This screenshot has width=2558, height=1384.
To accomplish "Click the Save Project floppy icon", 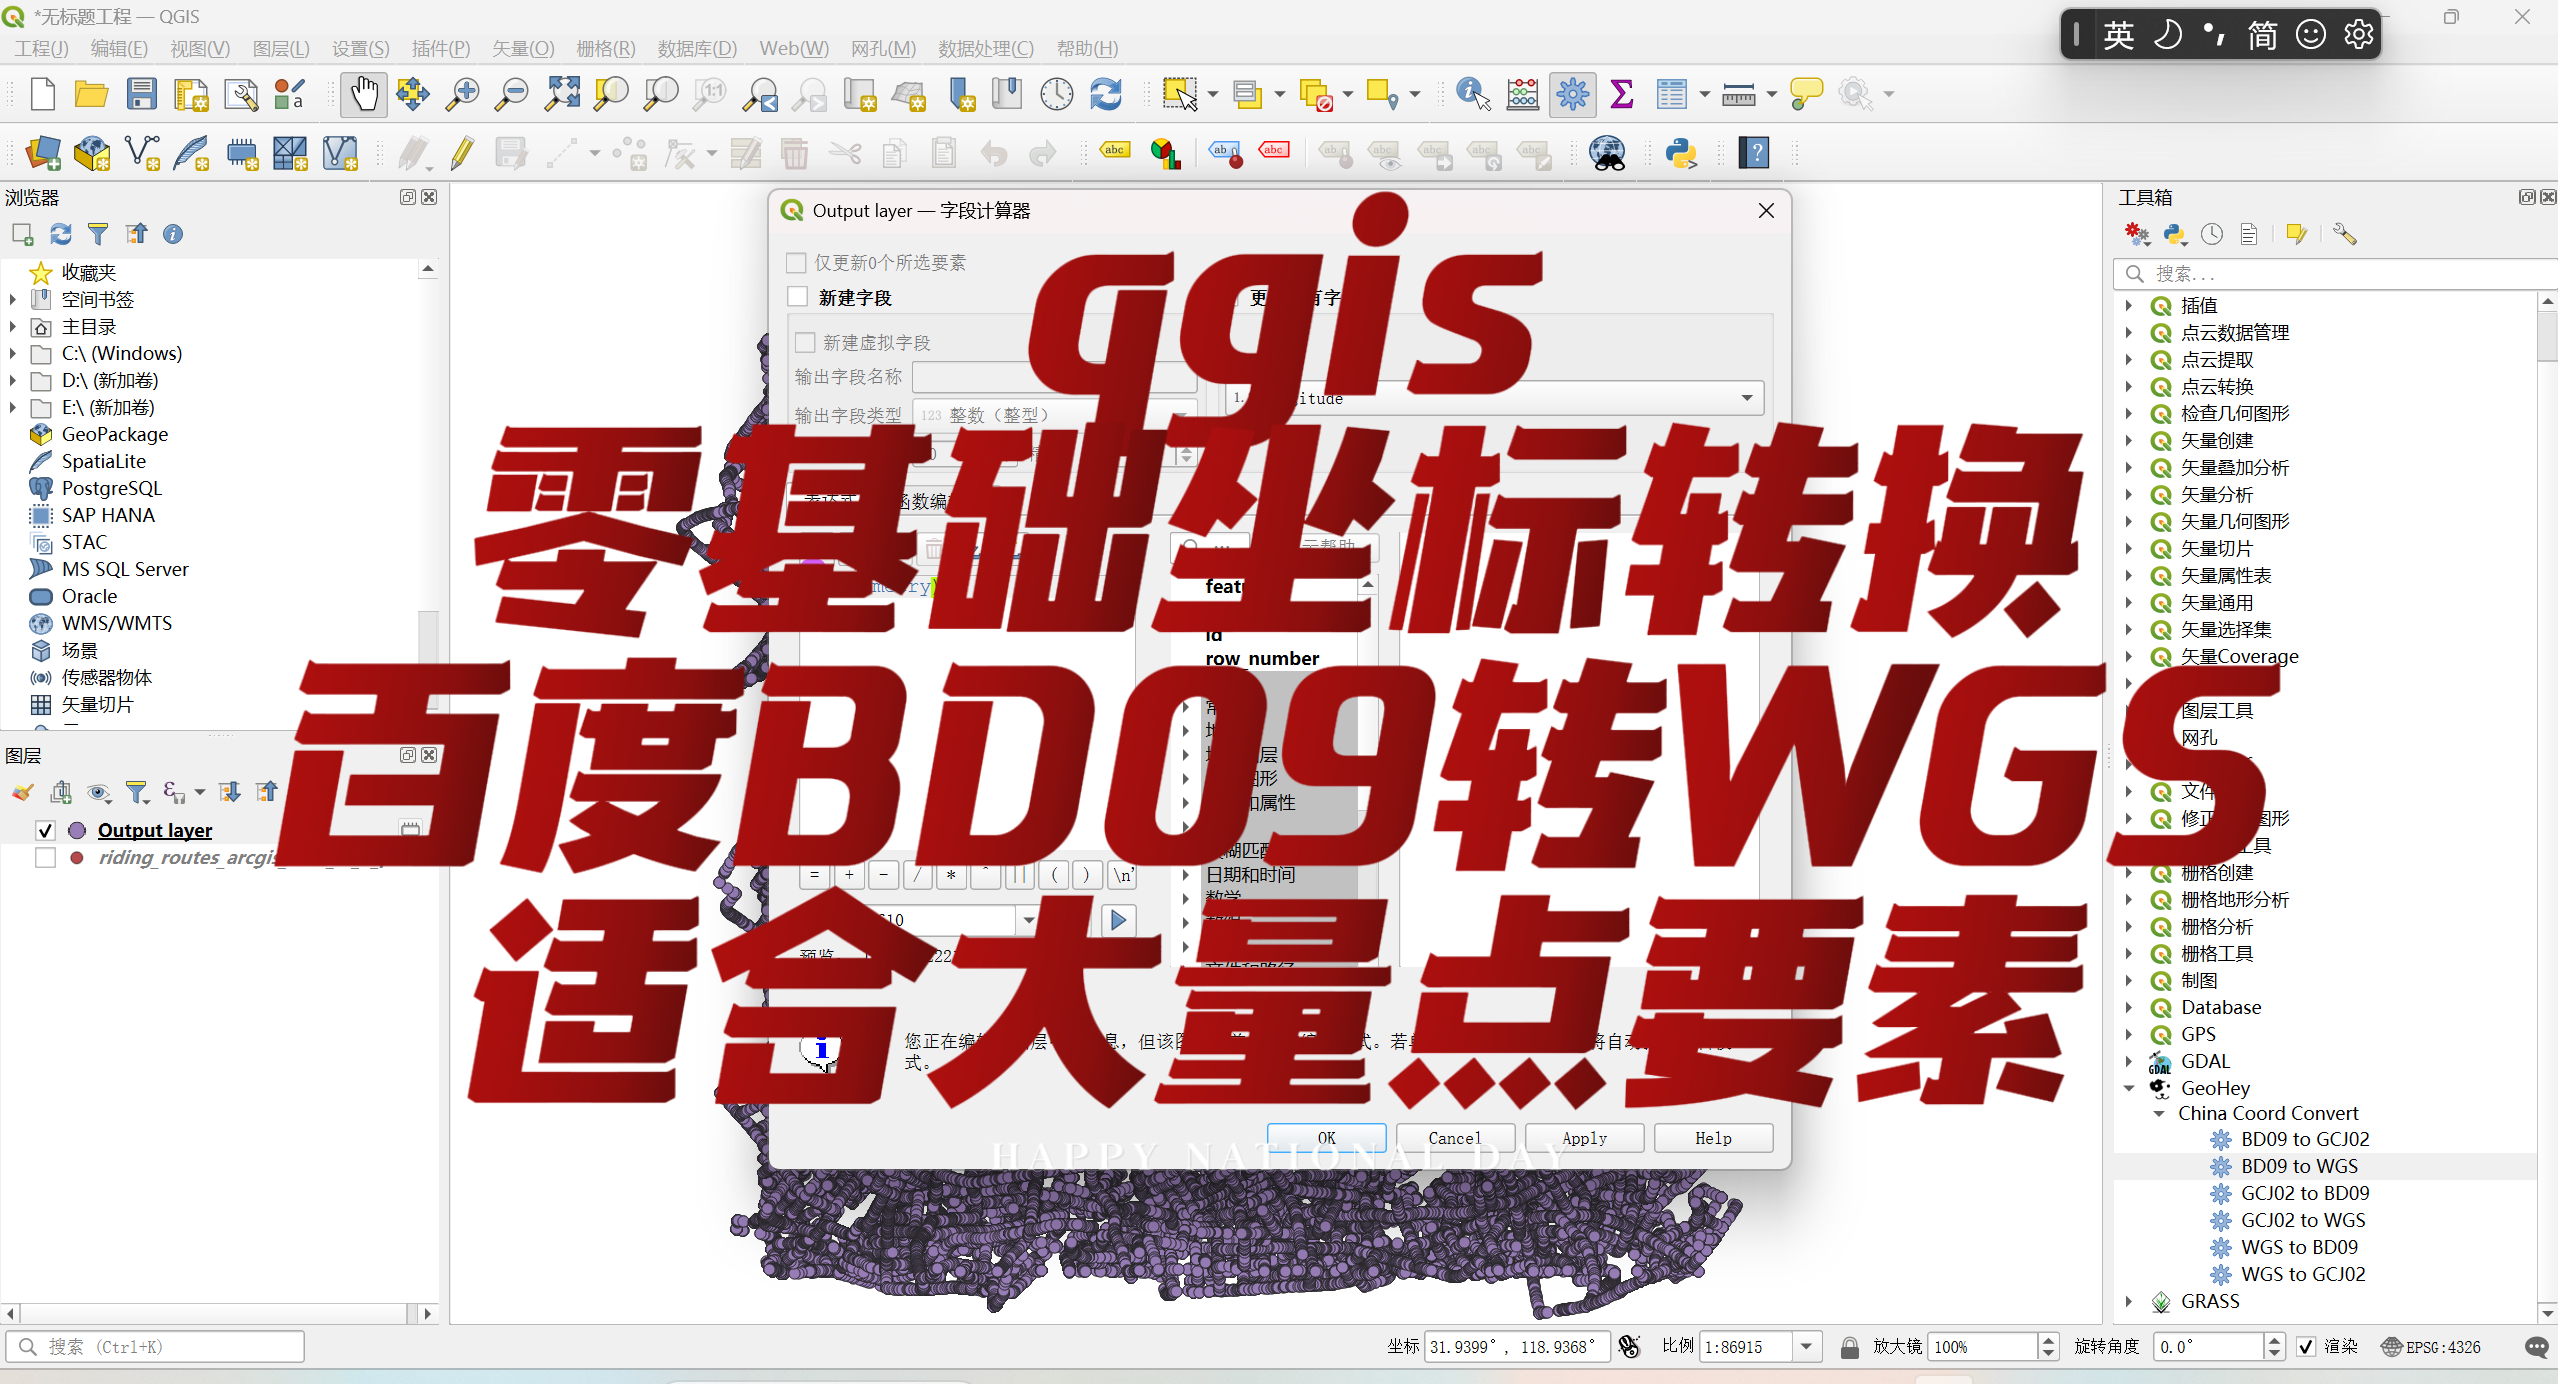I will click(x=141, y=95).
